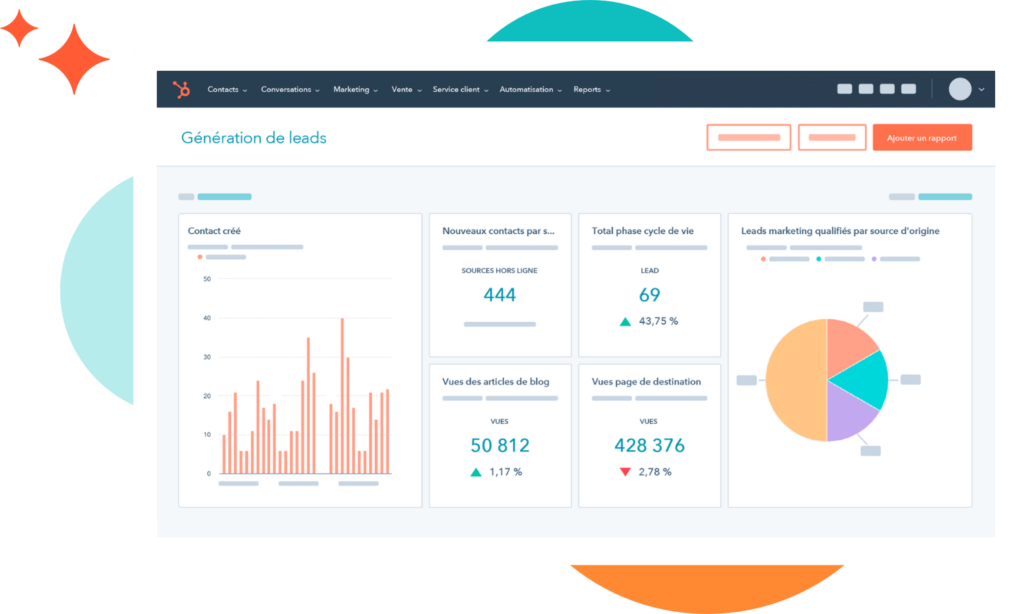Image resolution: width=1024 pixels, height=614 pixels.
Task: Open the Total phase cycle de vie report
Action: 643,231
